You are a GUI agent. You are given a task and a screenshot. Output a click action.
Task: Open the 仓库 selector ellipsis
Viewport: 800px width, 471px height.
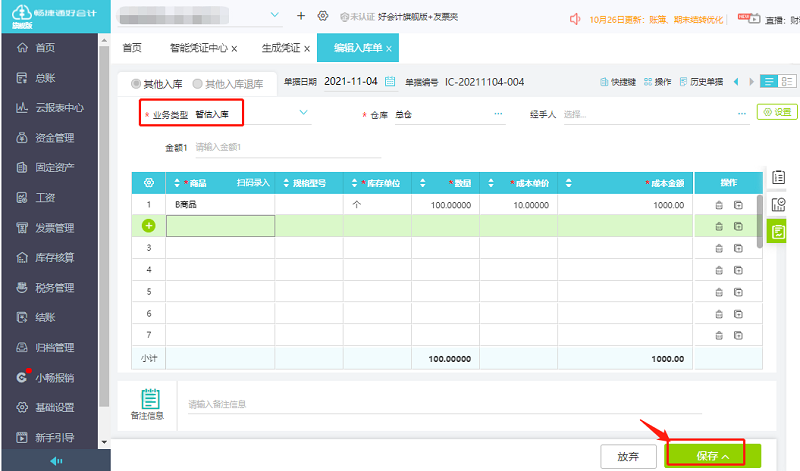(x=498, y=115)
